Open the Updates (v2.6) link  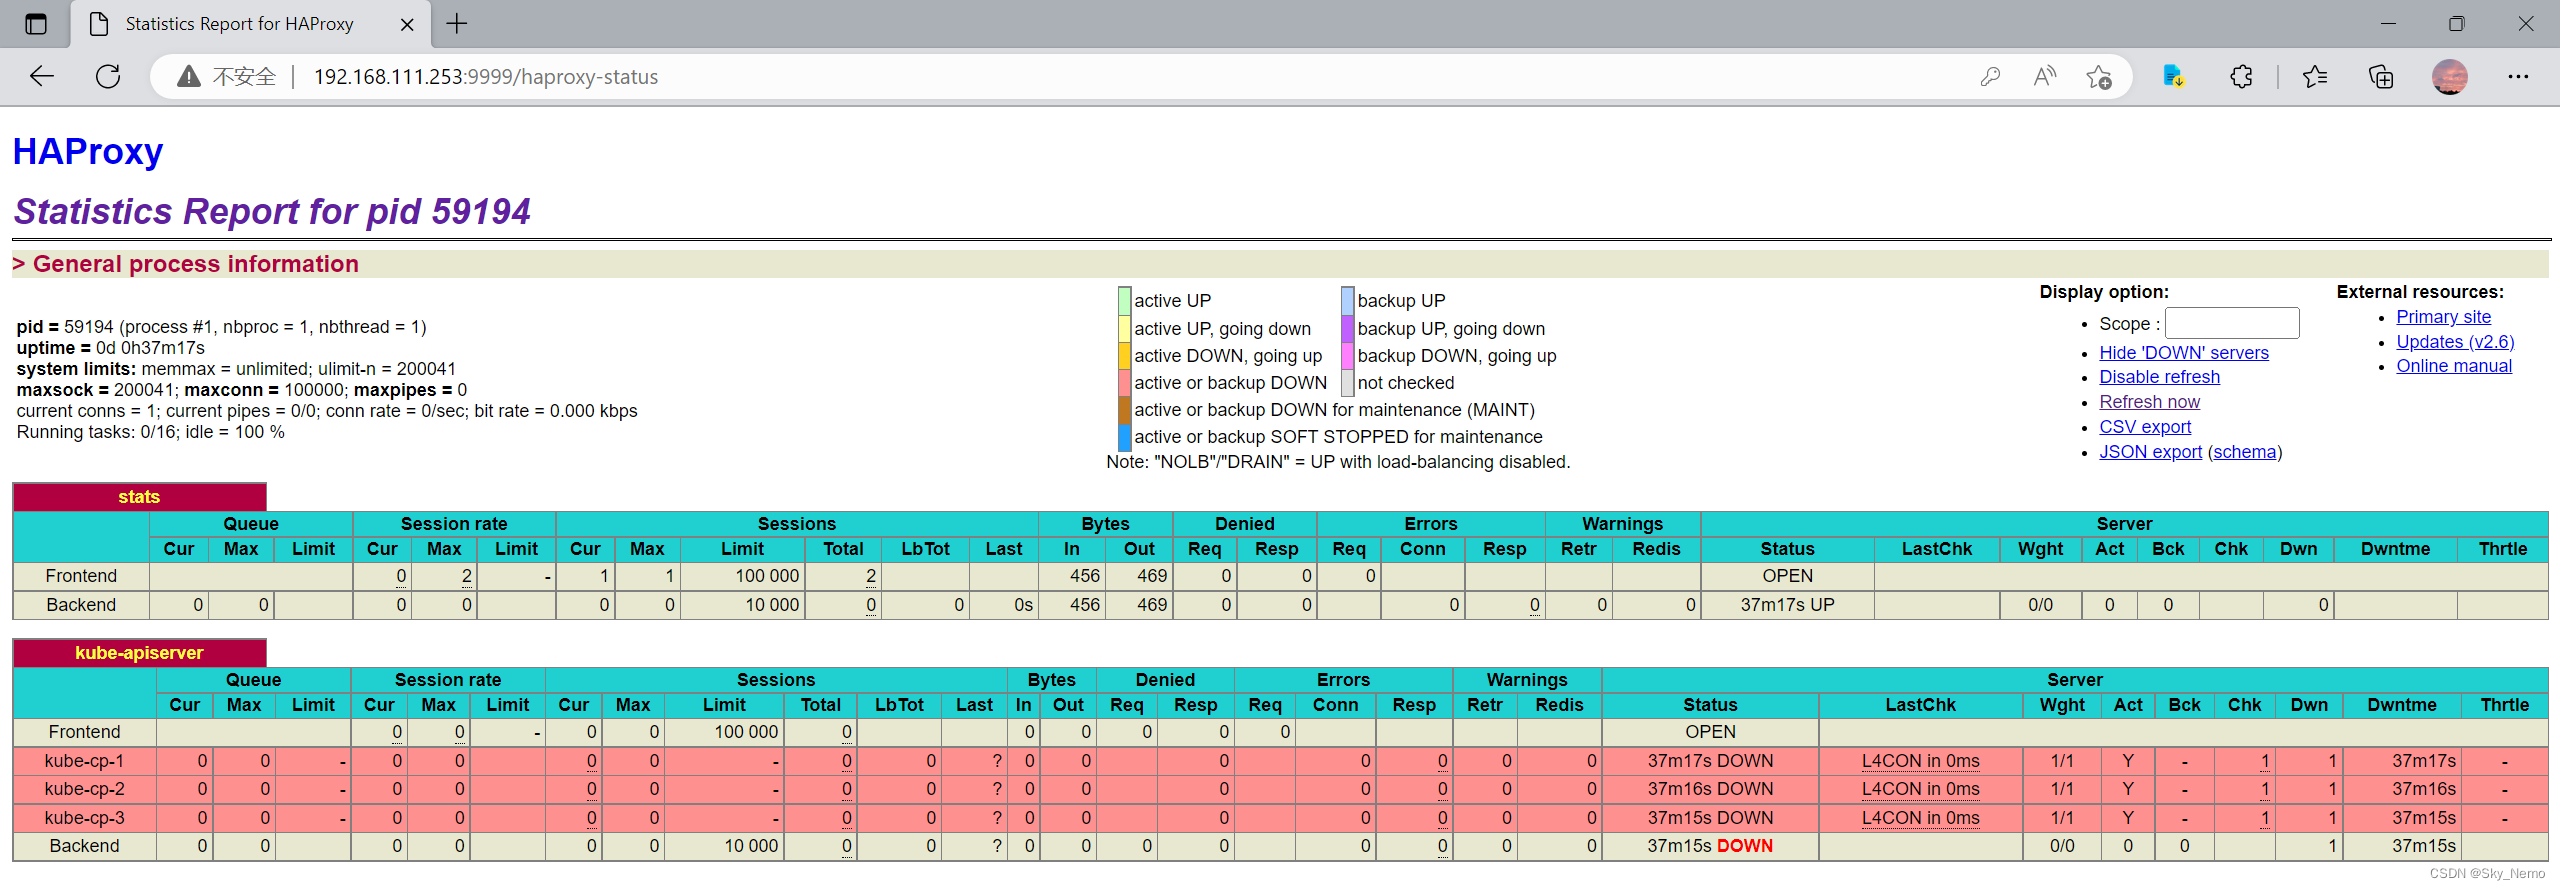(x=2455, y=342)
